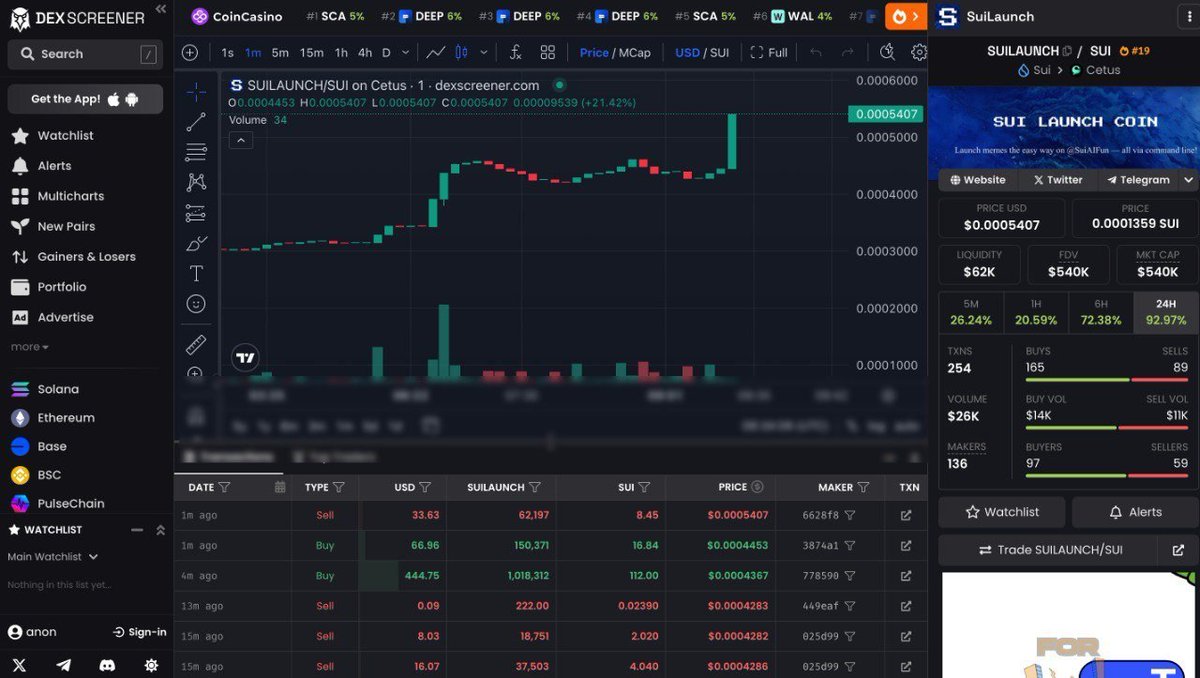This screenshot has width=1200, height=678.
Task: Open the Fibonacci retracement tool
Action: coord(196,152)
